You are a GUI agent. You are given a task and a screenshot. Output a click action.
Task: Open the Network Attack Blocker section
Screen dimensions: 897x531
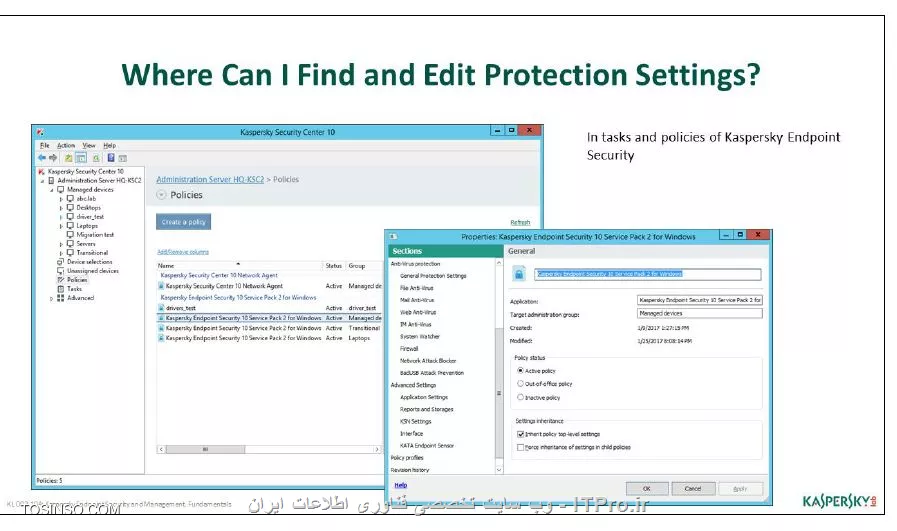tap(428, 361)
